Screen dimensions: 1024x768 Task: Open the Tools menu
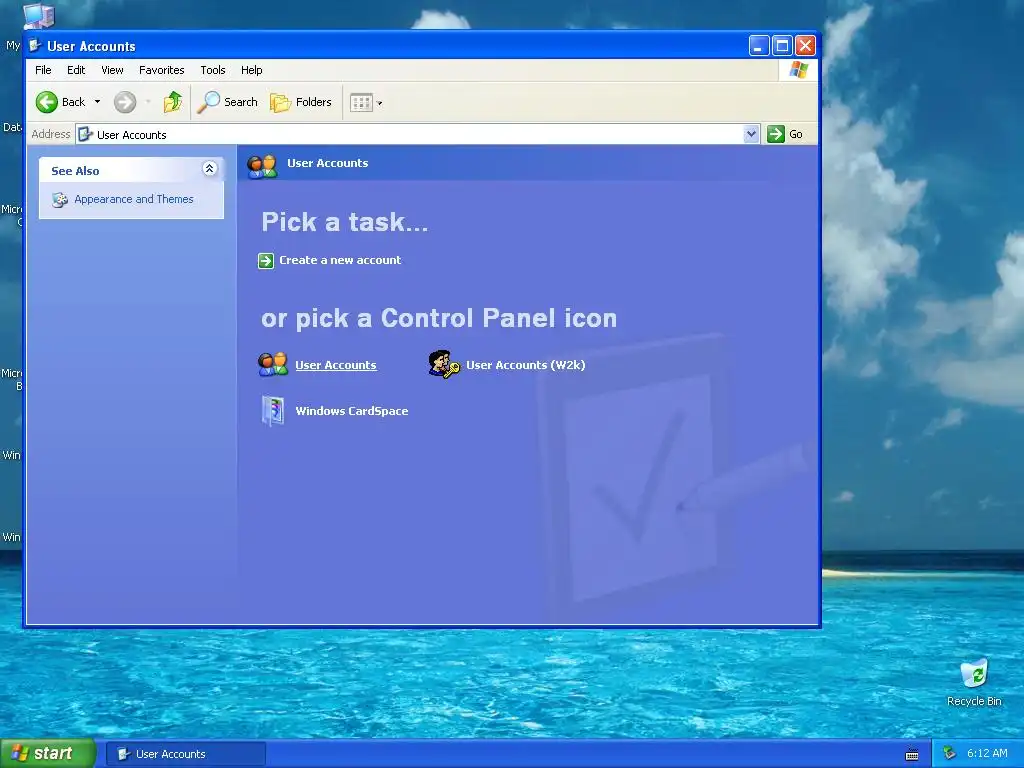point(213,70)
